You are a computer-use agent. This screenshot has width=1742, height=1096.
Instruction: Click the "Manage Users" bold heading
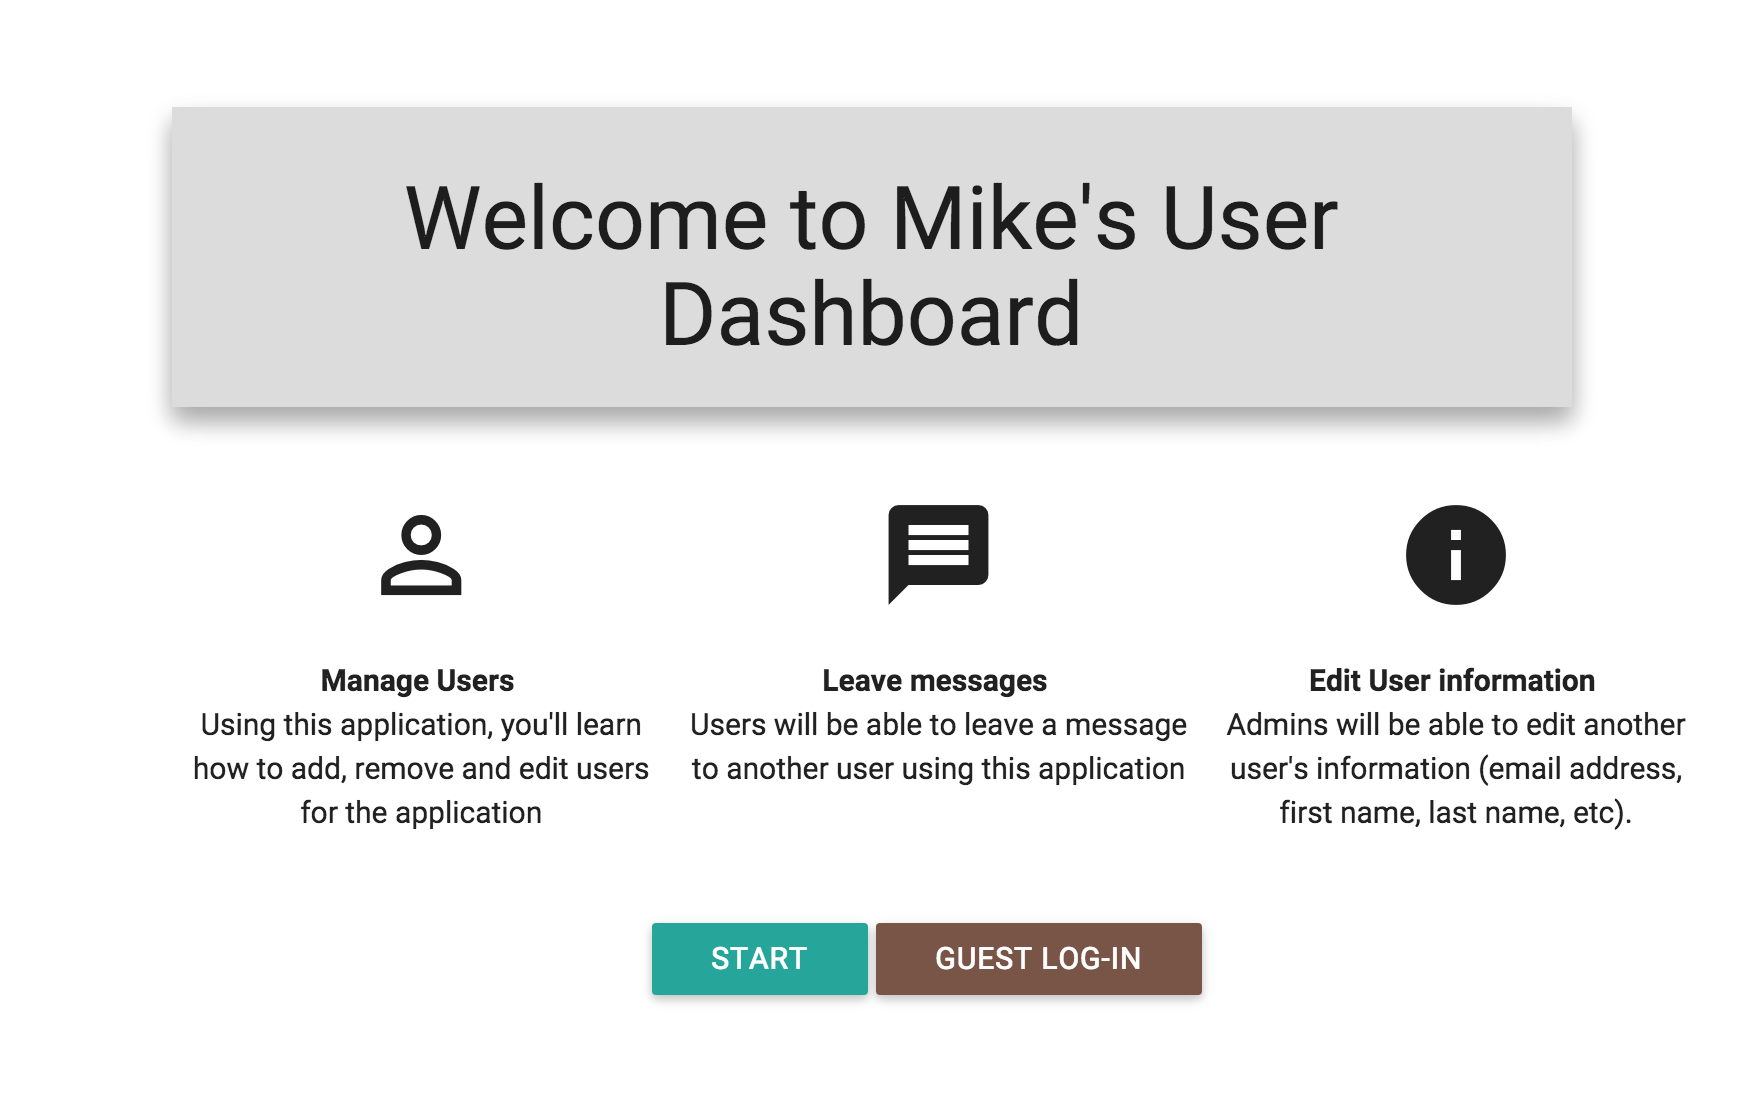click(417, 681)
